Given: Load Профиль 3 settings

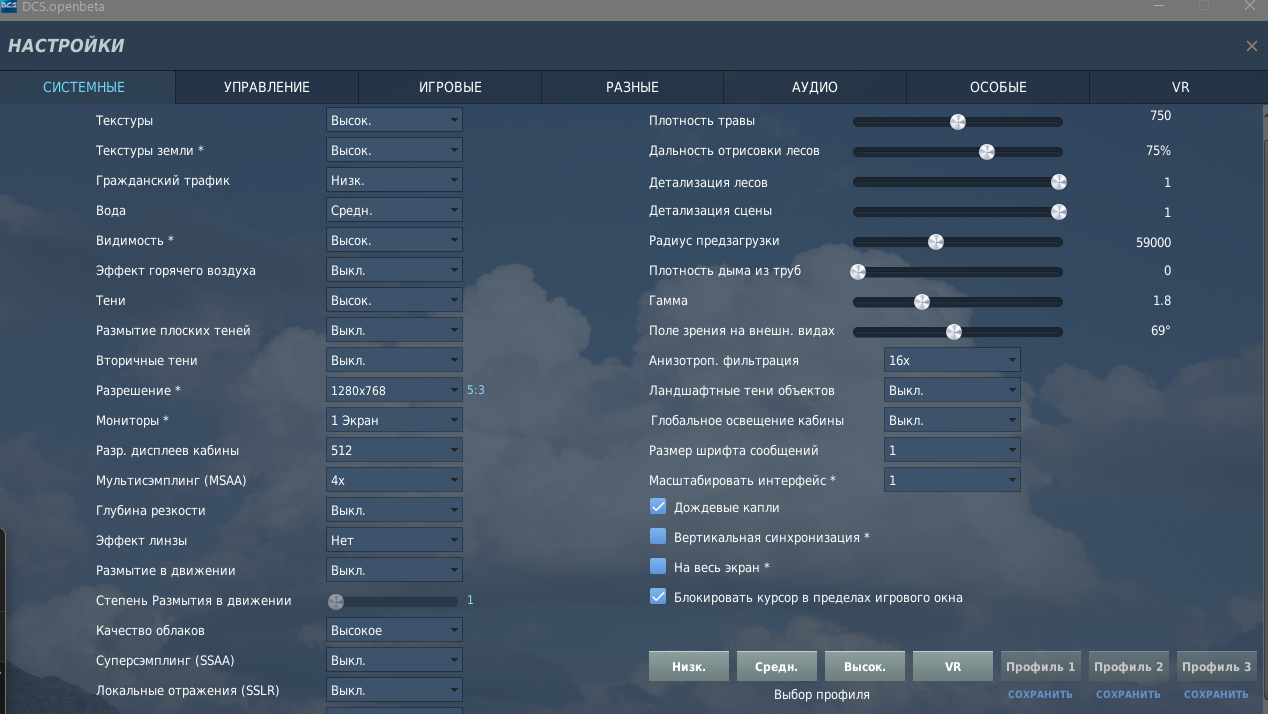Looking at the screenshot, I should 1217,666.
